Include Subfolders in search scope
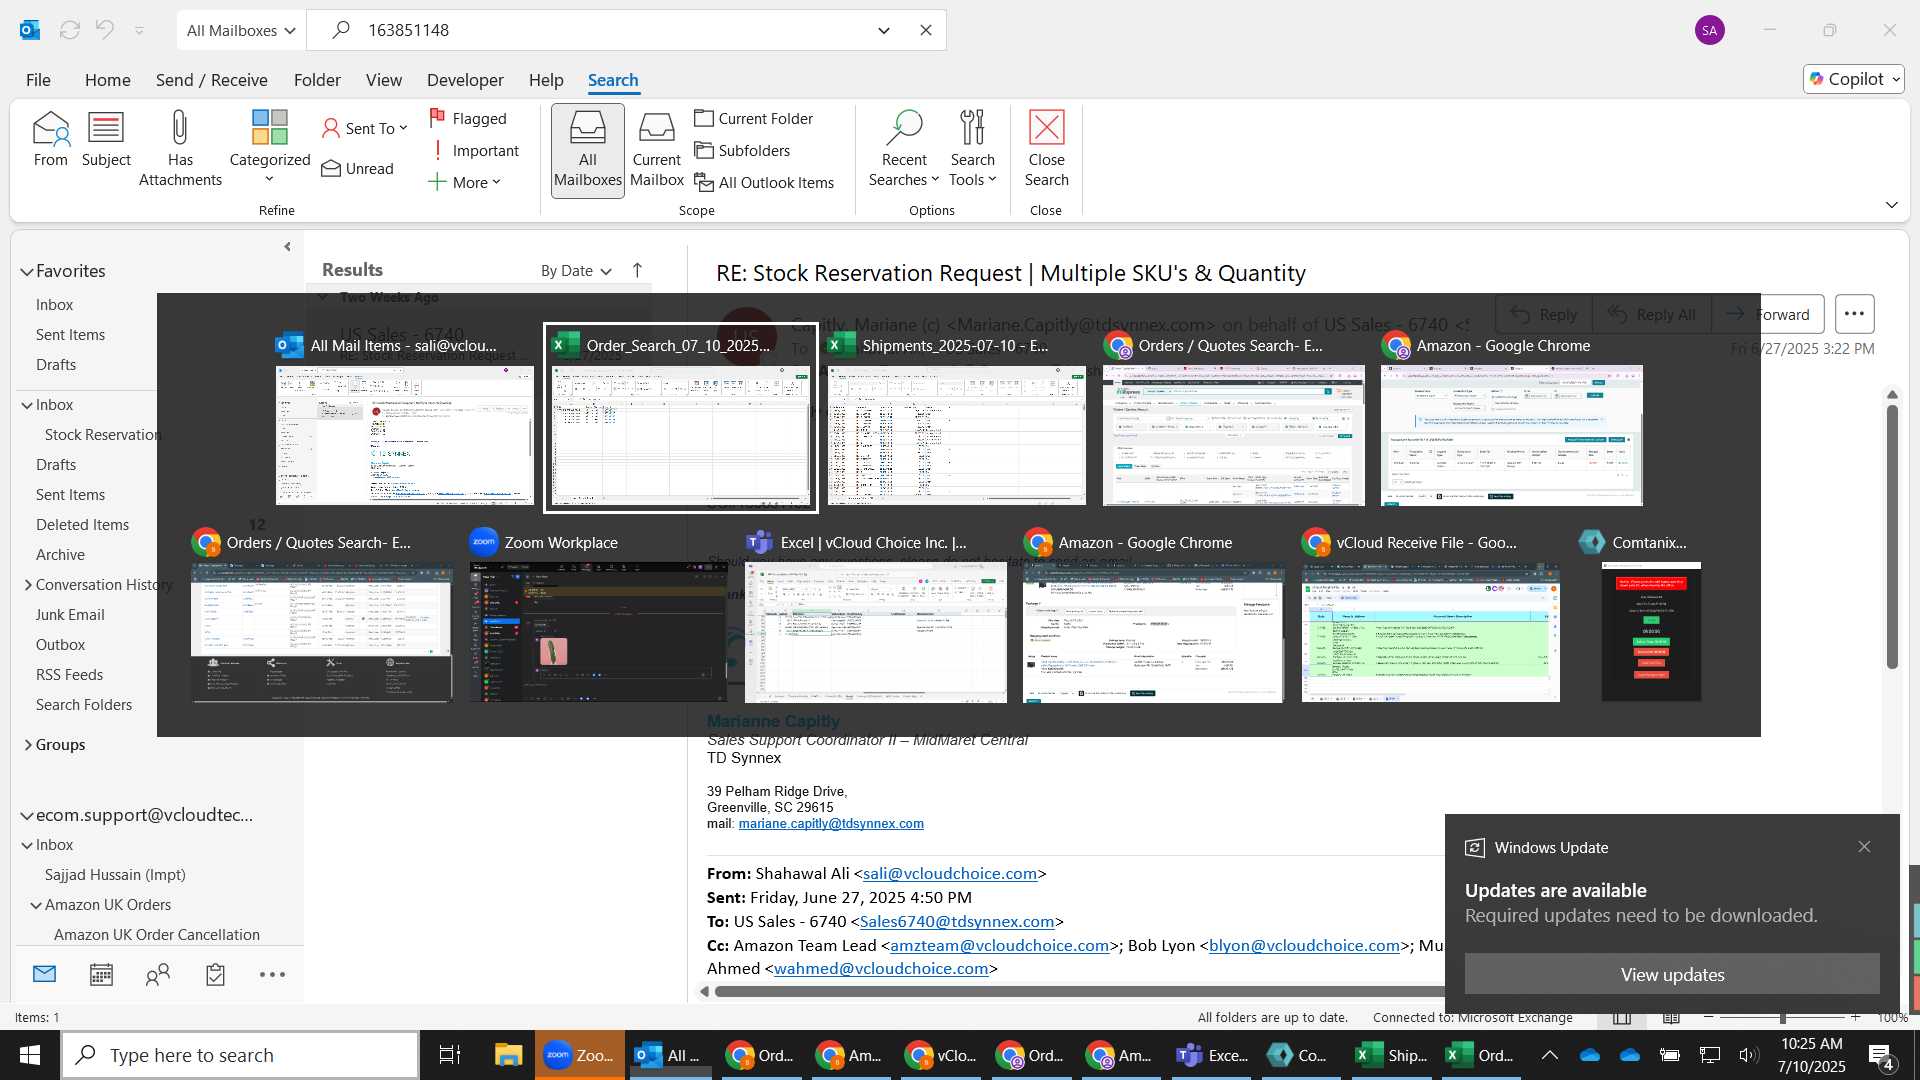 click(742, 150)
